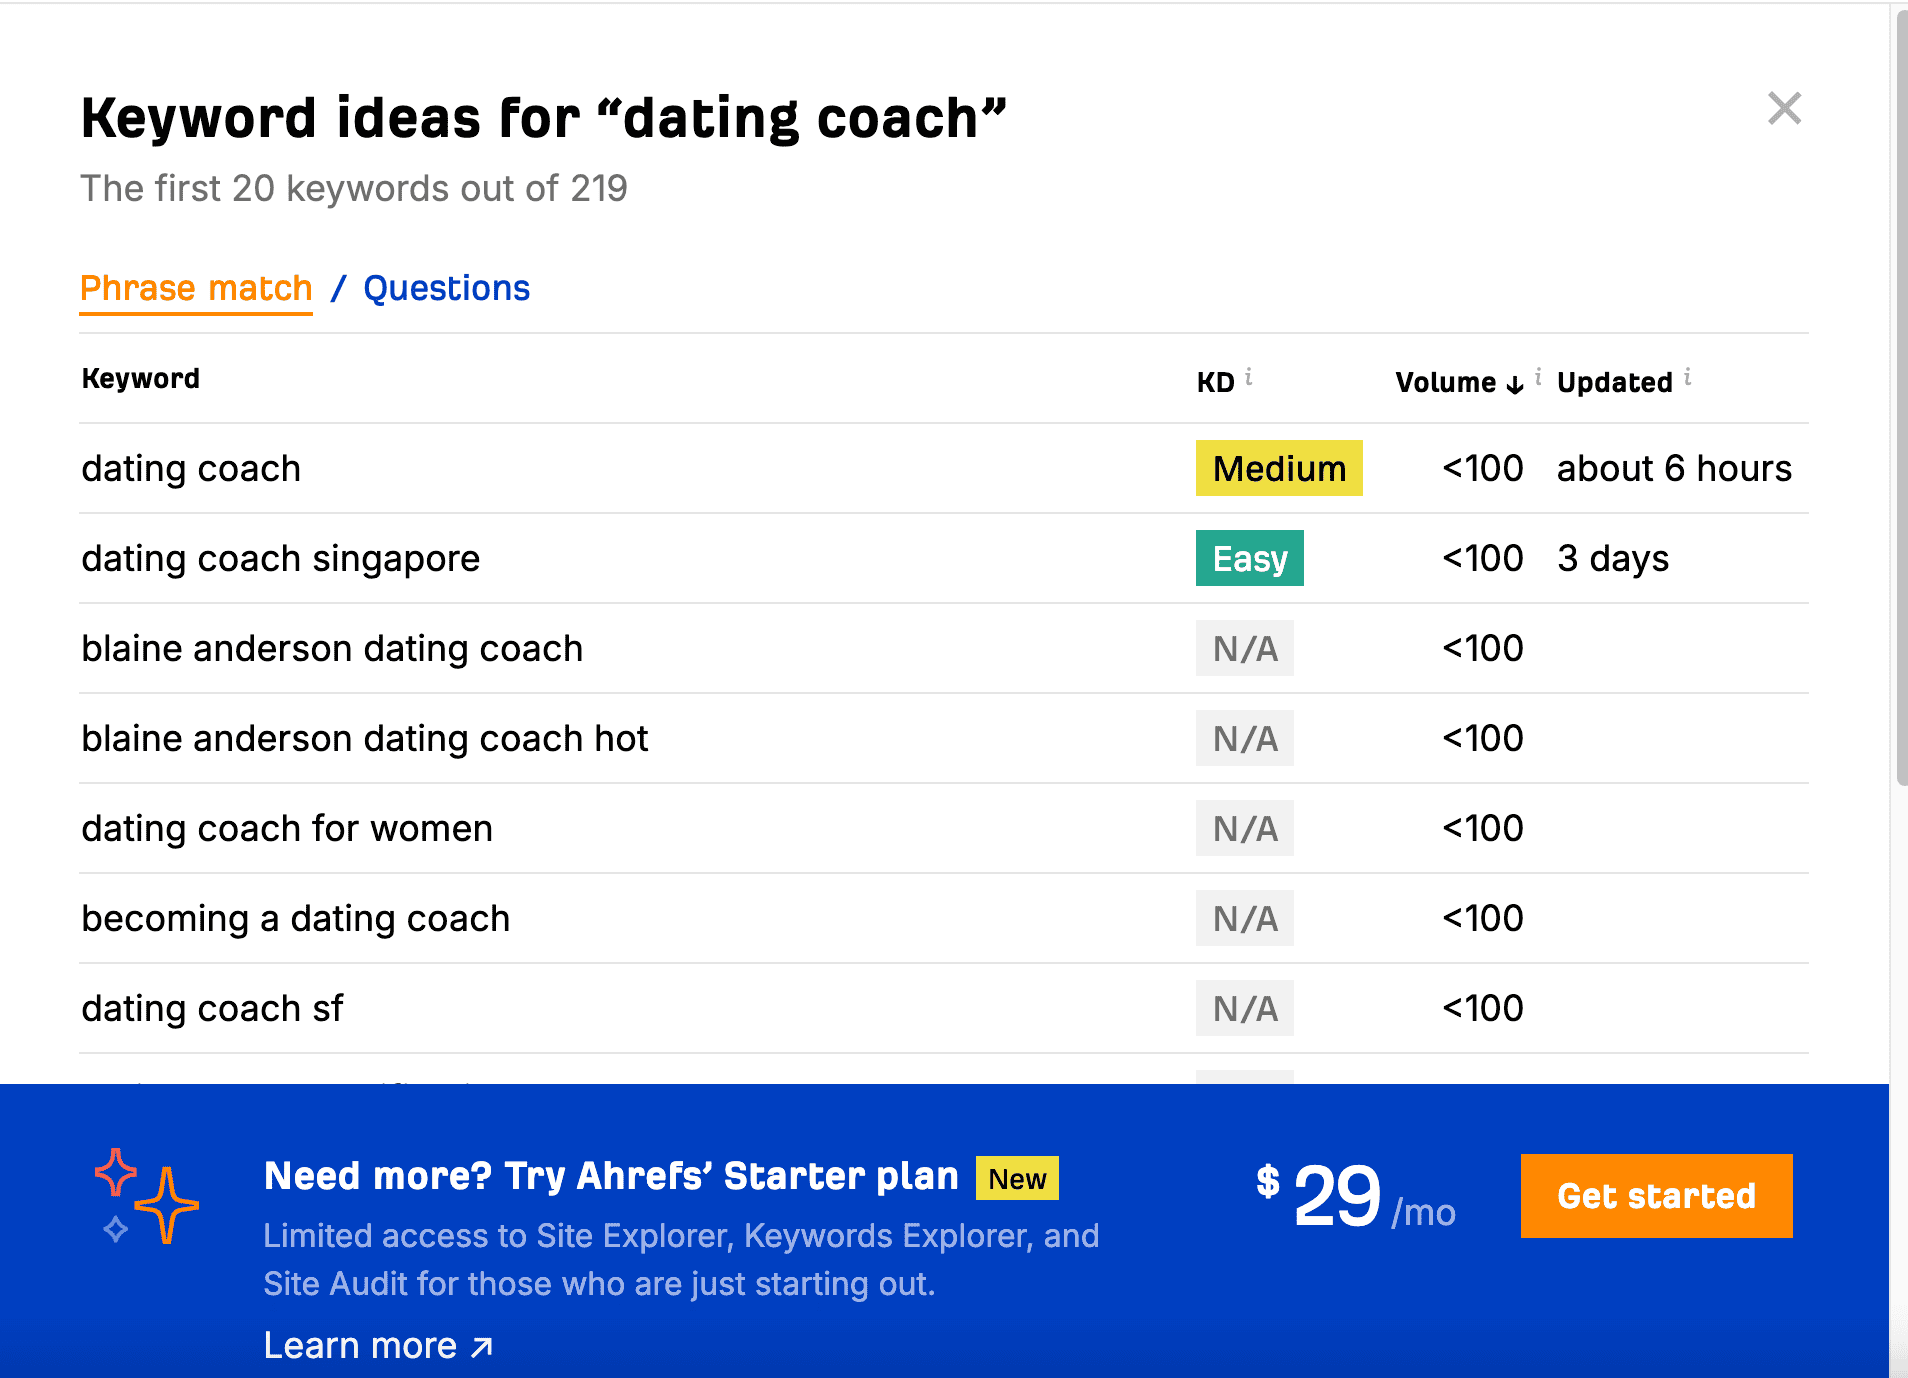Select the "dating coach singapore" keyword
1908x1378 pixels.
pos(281,558)
